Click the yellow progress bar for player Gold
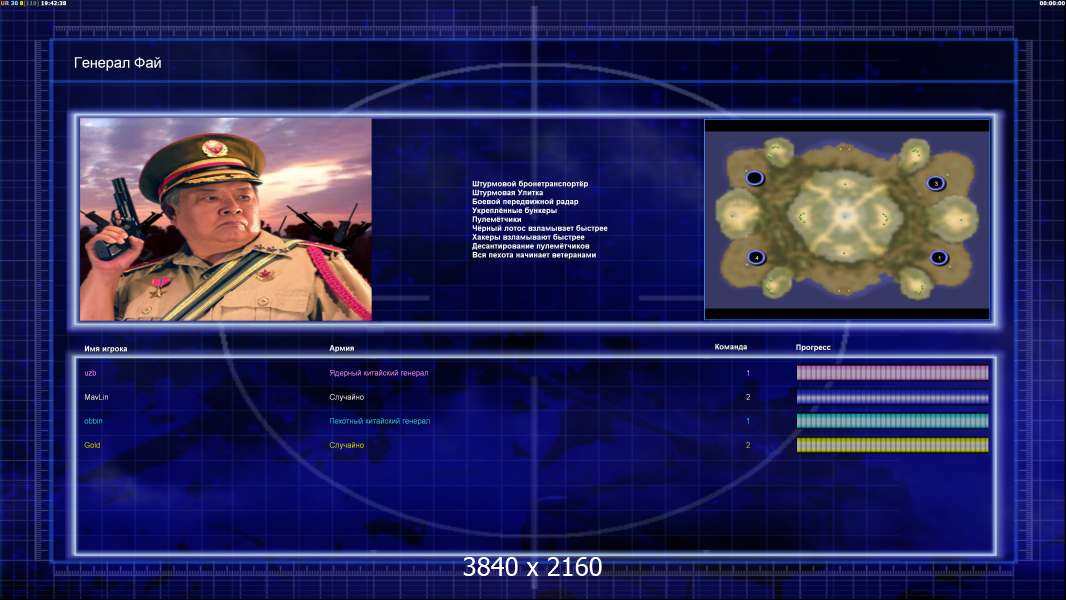Screen dimensions: 1066x600 coord(892,445)
